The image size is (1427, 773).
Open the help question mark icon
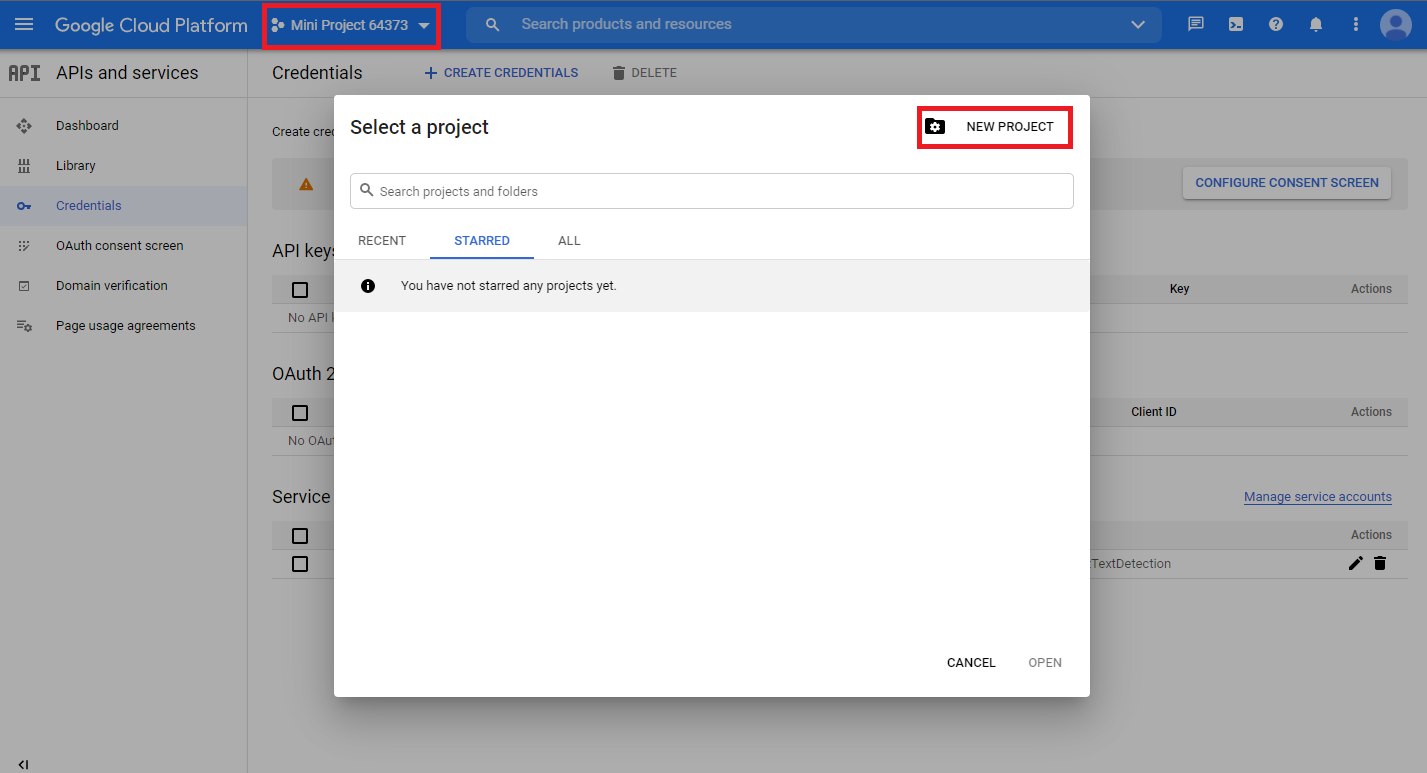(x=1276, y=25)
